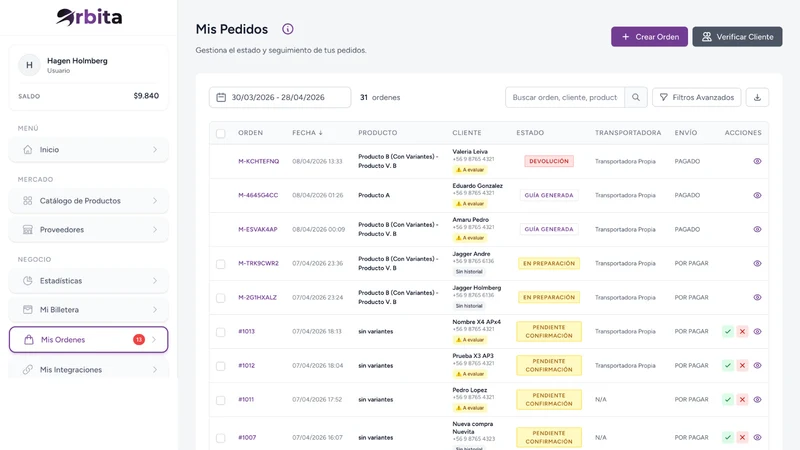The width and height of the screenshot is (800, 450).
Task: Click the eye icon for order #1011
Action: 757,399
